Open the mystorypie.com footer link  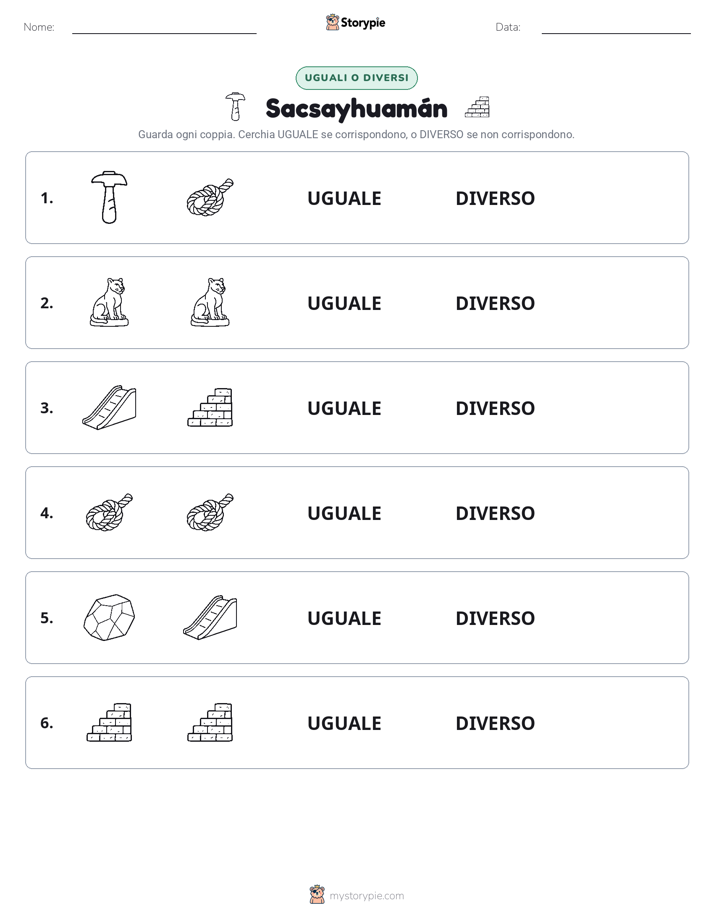pyautogui.click(x=357, y=895)
